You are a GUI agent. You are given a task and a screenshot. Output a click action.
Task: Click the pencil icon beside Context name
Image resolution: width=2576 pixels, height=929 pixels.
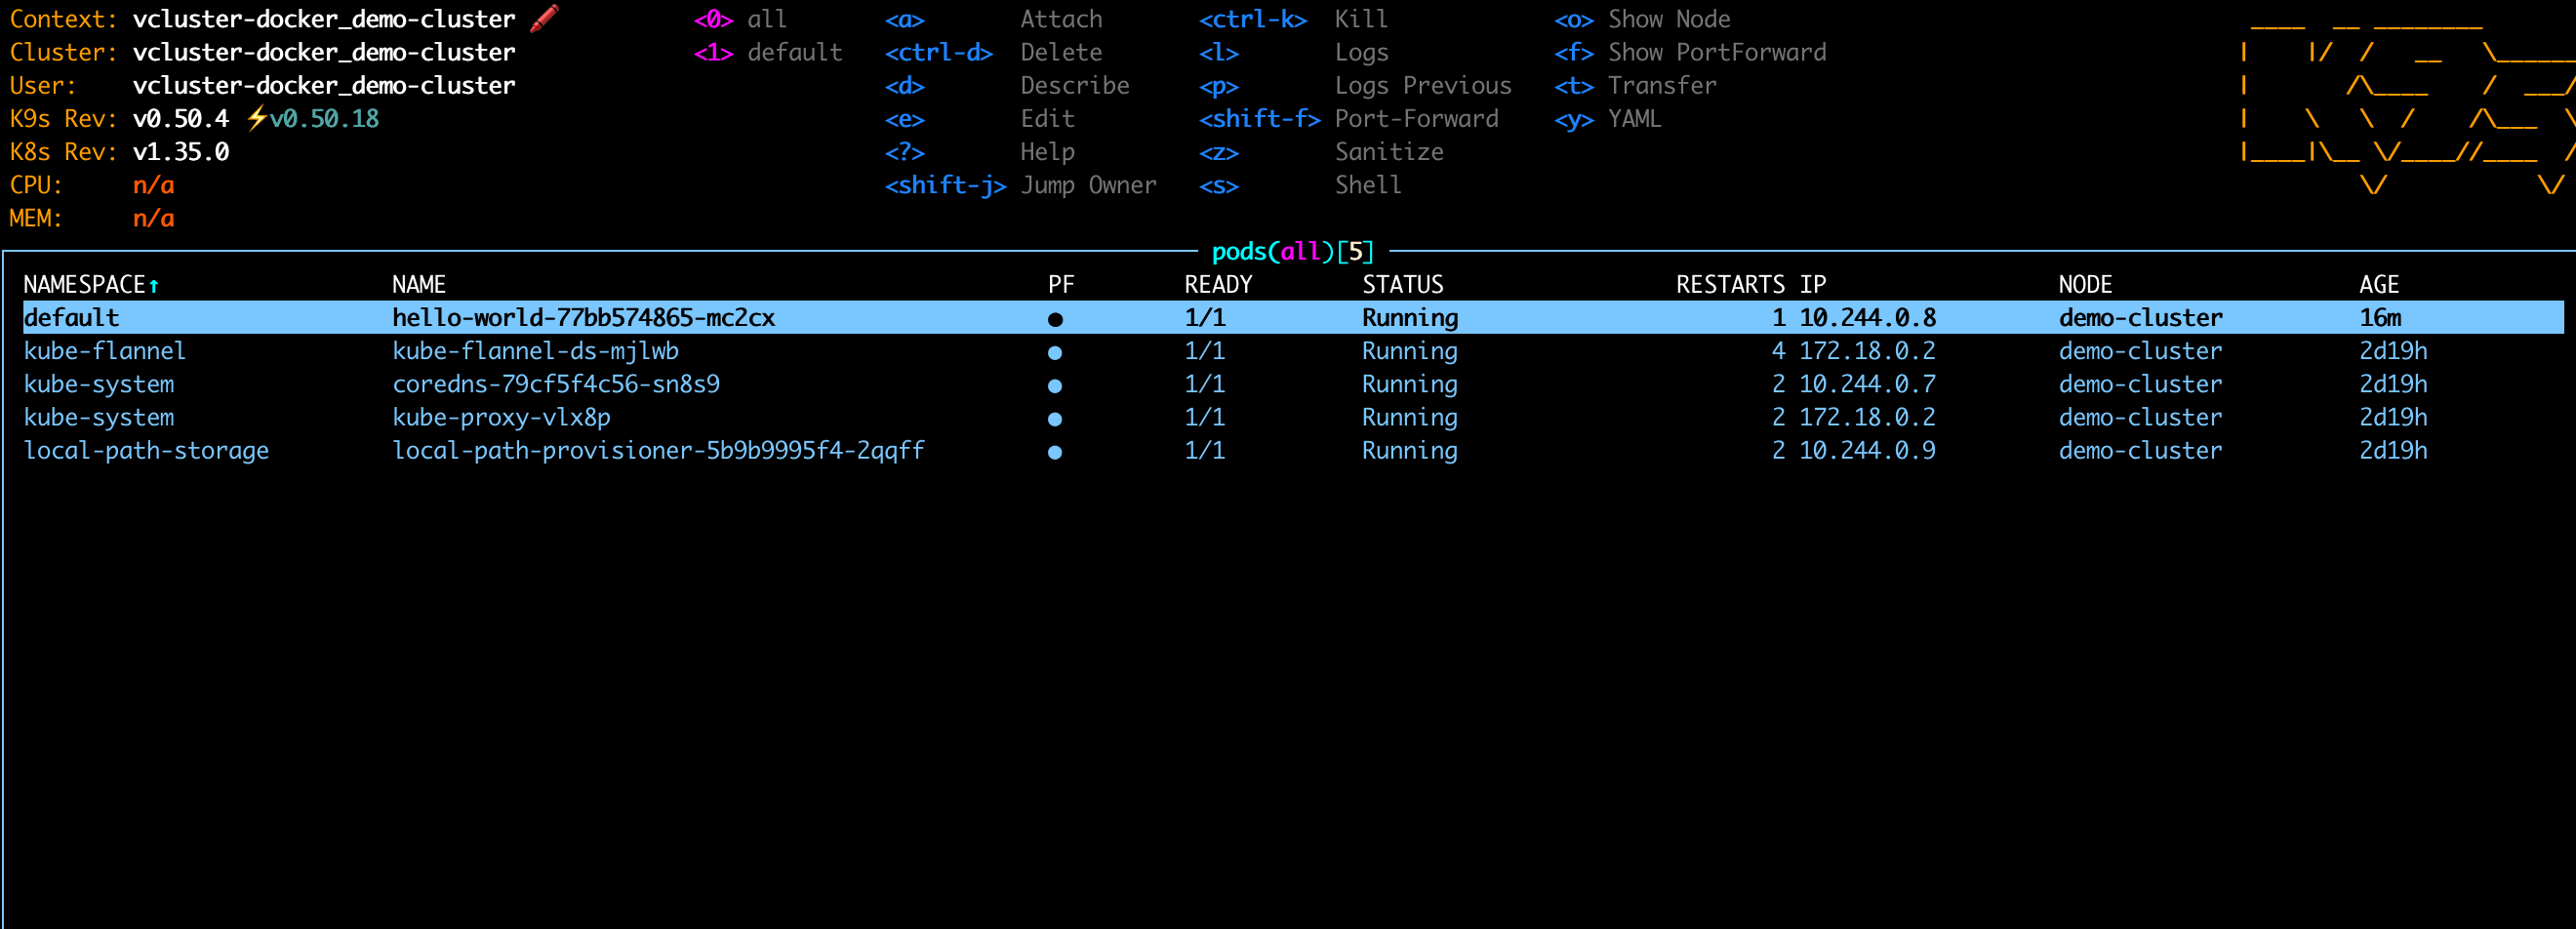(x=544, y=18)
